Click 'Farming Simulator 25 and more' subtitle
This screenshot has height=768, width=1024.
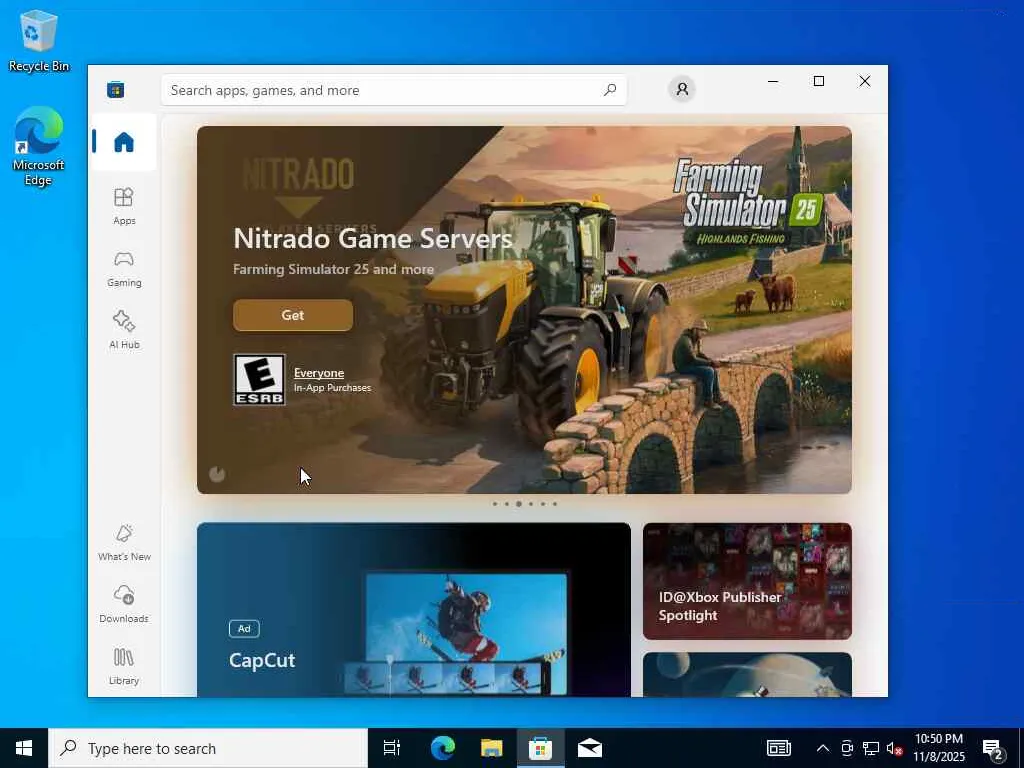point(333,269)
